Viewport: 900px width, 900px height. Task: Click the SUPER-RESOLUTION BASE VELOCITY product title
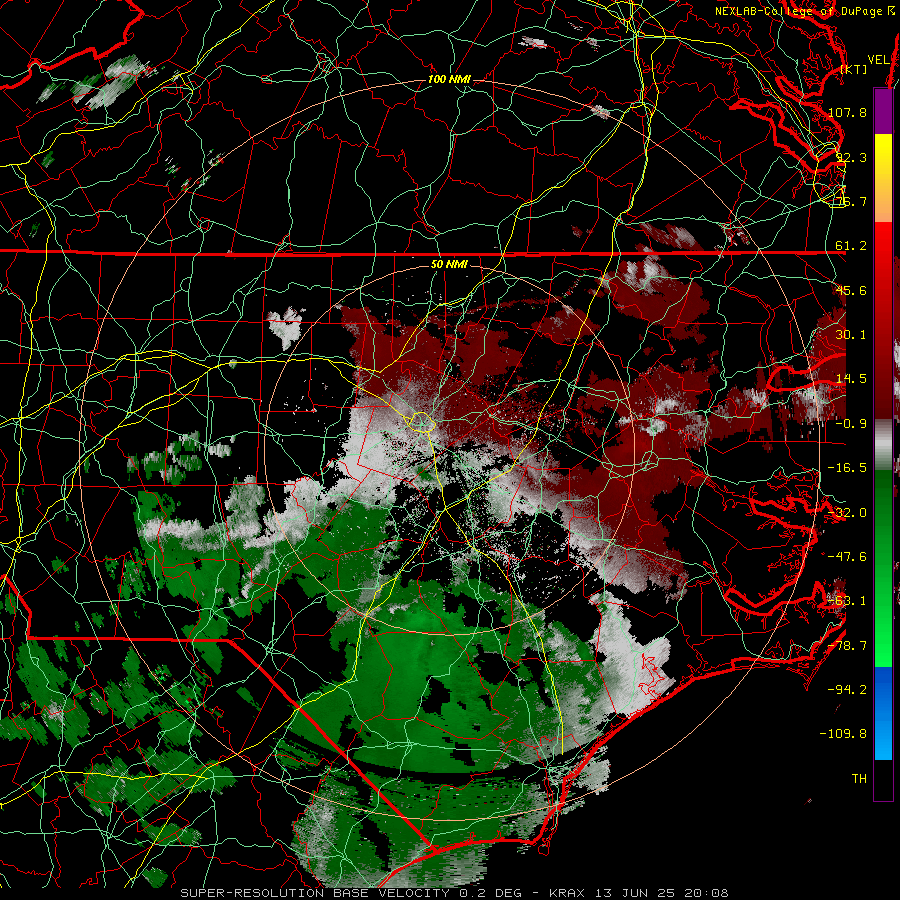(315, 893)
